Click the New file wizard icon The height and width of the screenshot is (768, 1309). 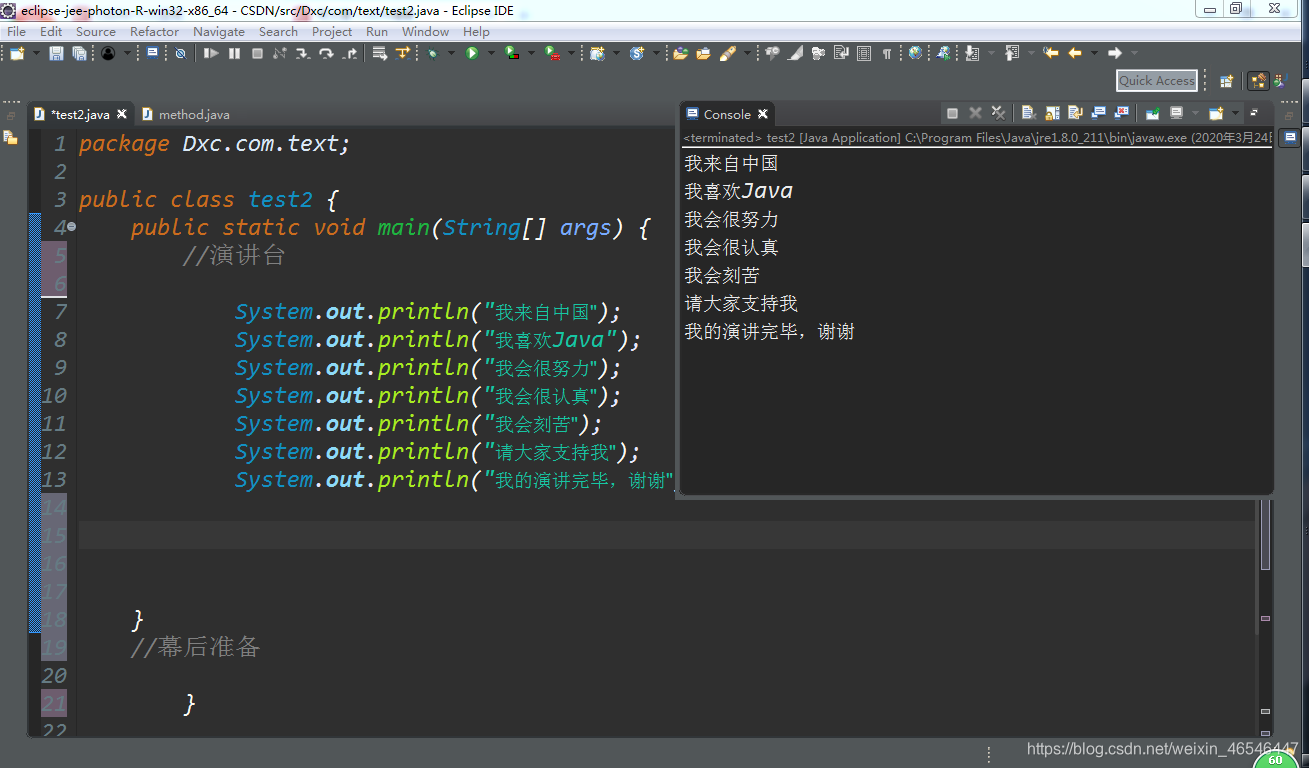[17, 53]
